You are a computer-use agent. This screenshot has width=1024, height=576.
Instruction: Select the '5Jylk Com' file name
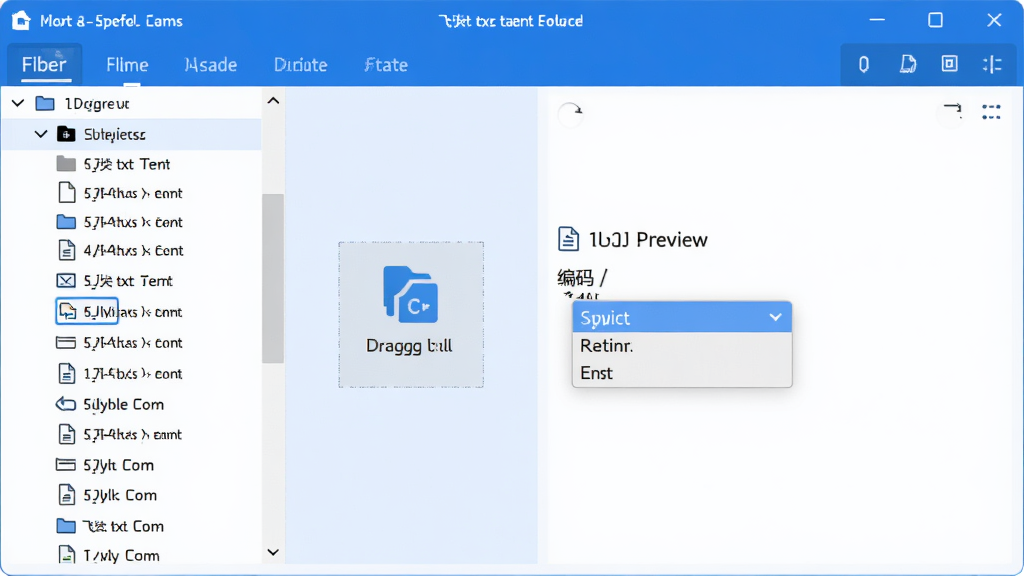click(x=120, y=496)
